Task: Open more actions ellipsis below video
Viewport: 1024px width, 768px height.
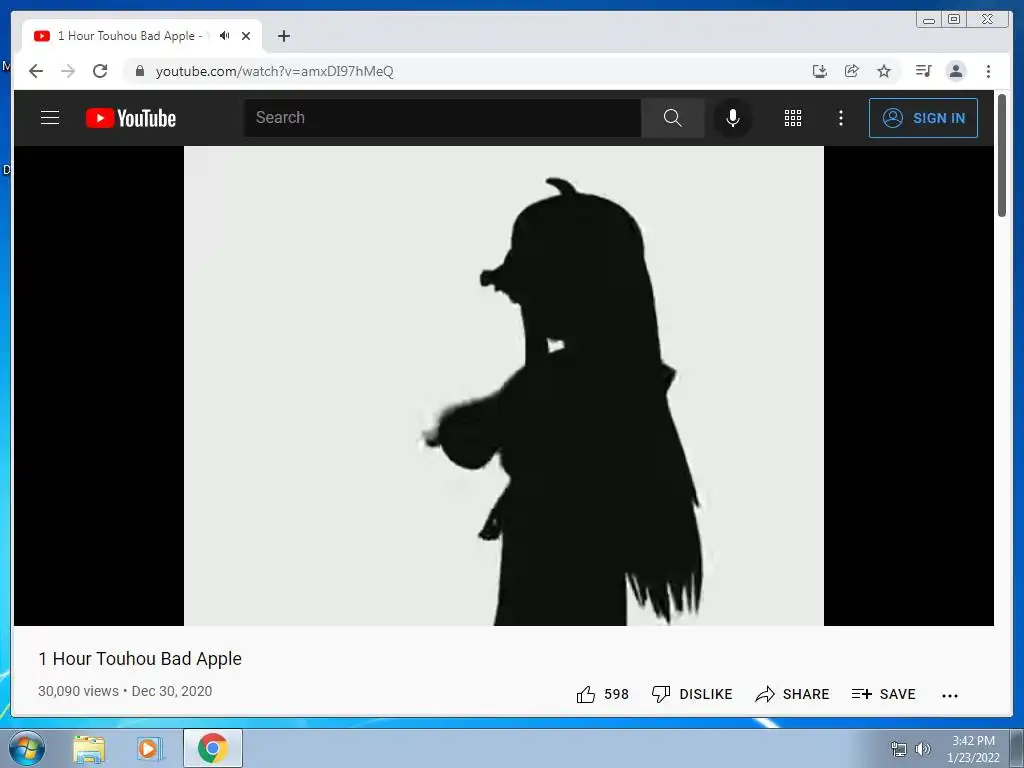Action: [950, 696]
